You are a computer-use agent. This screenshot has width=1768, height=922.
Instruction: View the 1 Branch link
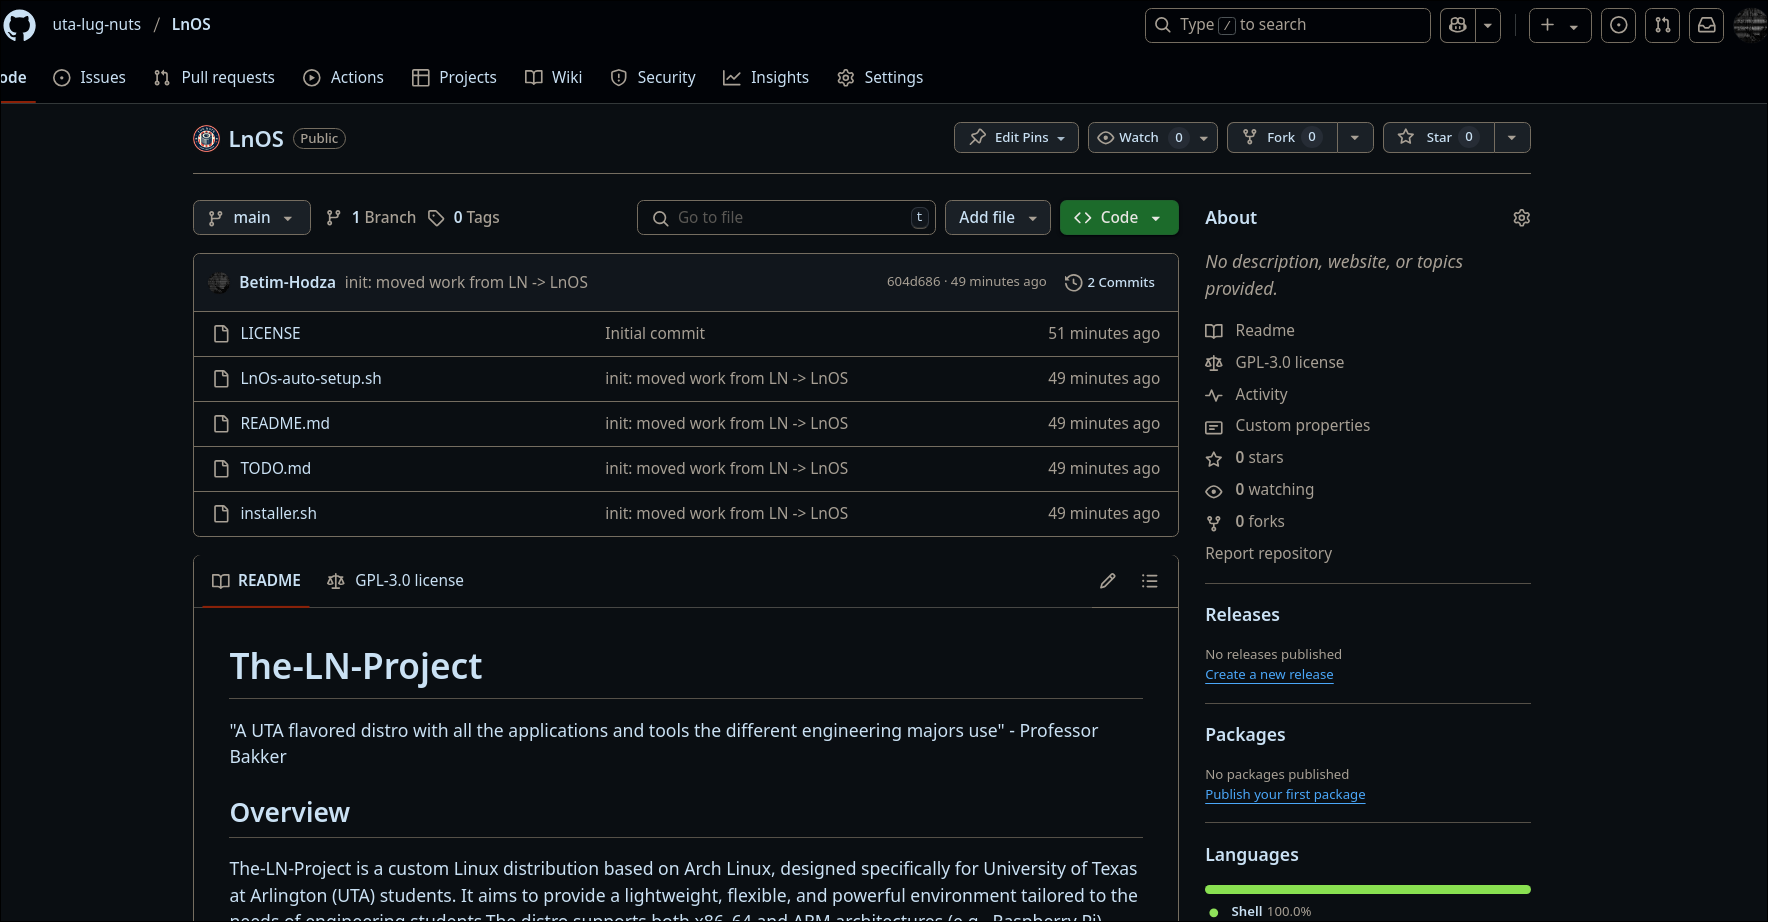[371, 217]
